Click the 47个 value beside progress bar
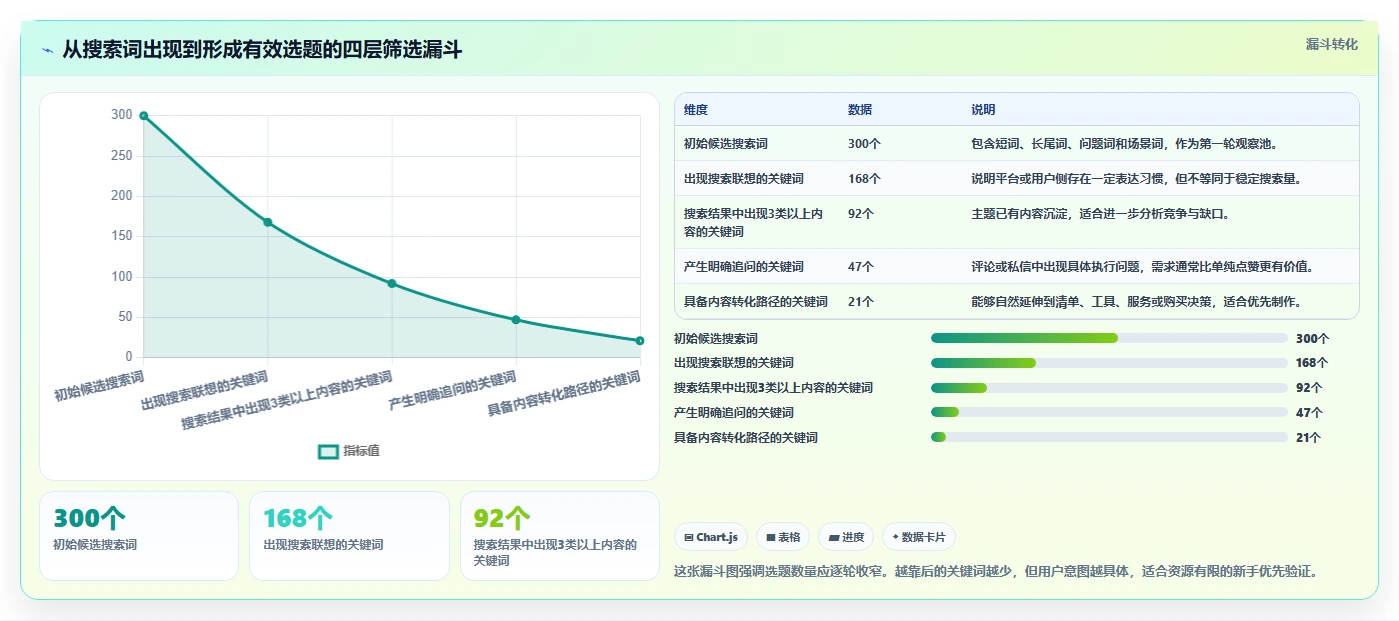Viewport: 1399px width, 621px height. 1309,412
